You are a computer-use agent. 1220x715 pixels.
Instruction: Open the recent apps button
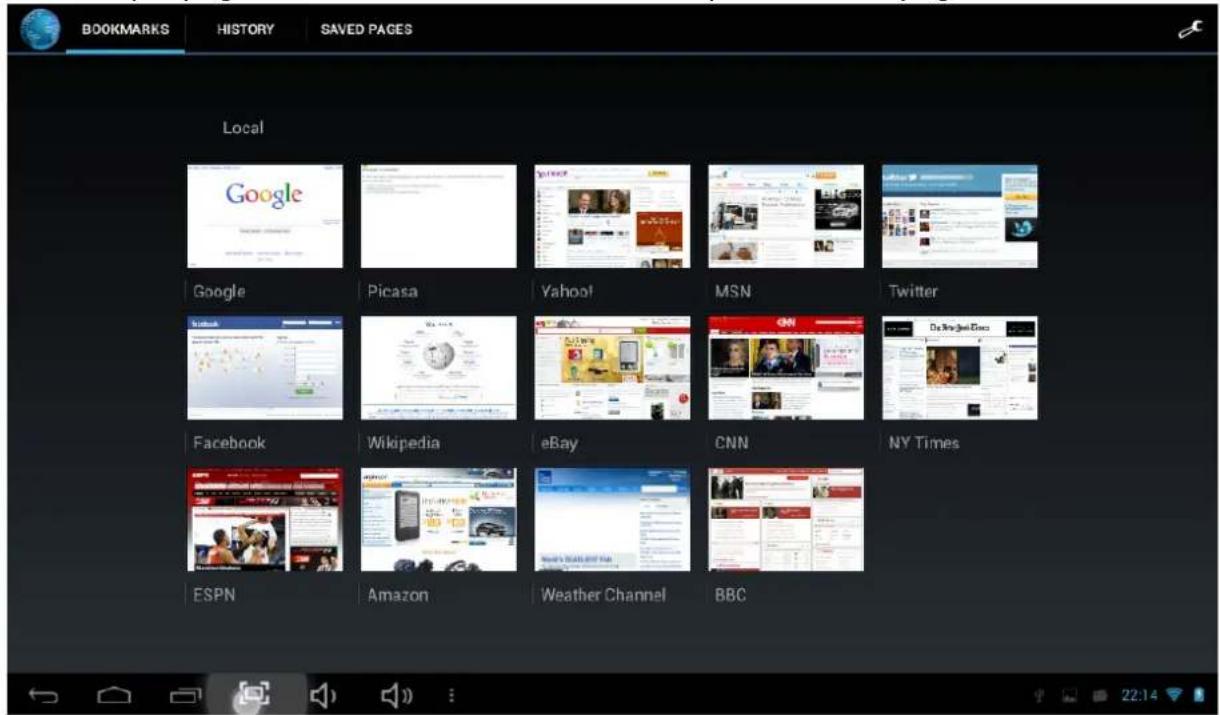pos(184,694)
